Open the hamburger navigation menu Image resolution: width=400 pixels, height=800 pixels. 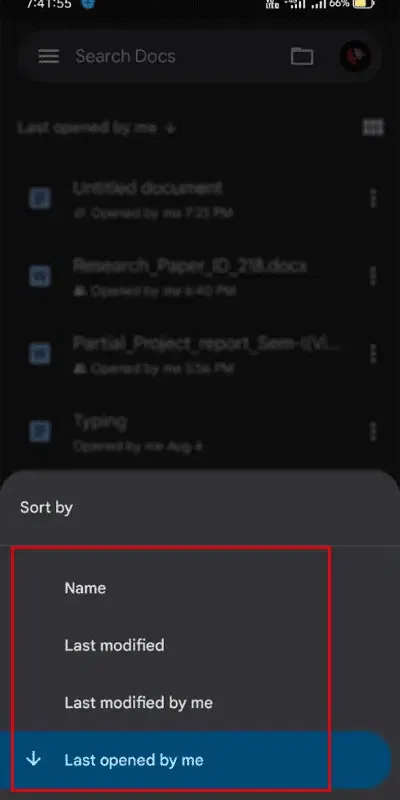tap(48, 56)
